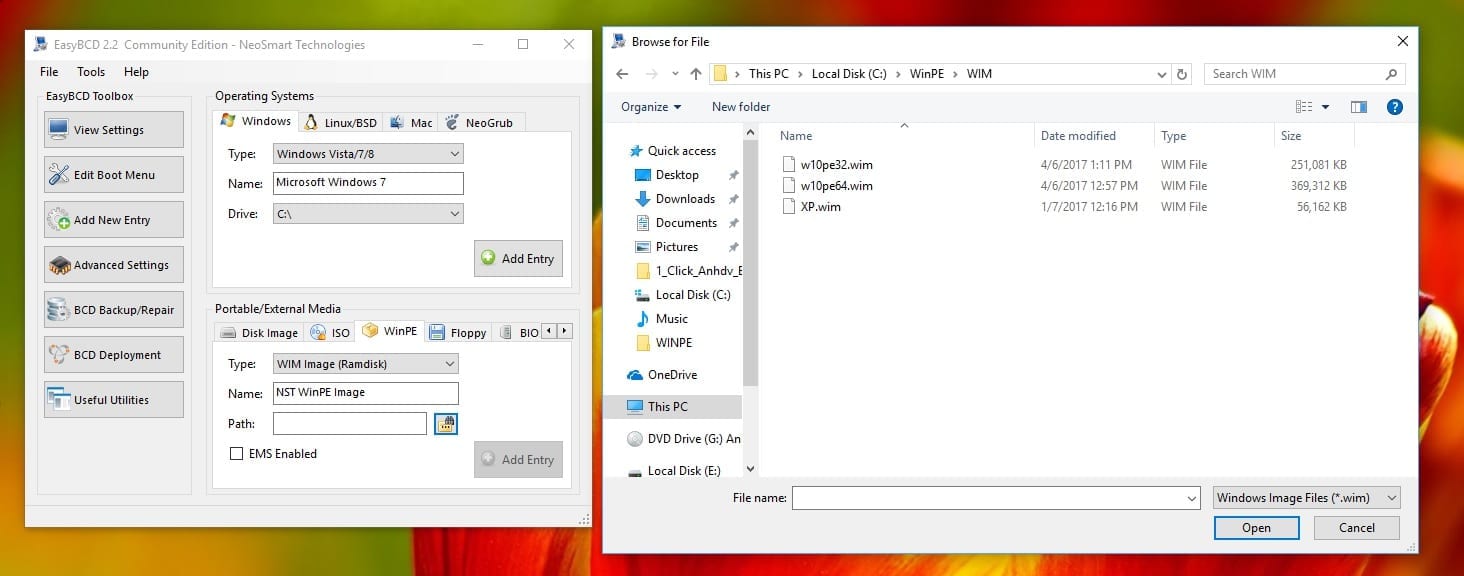Open Useful Utilities in EasyBCD
The height and width of the screenshot is (576, 1464).
113,400
